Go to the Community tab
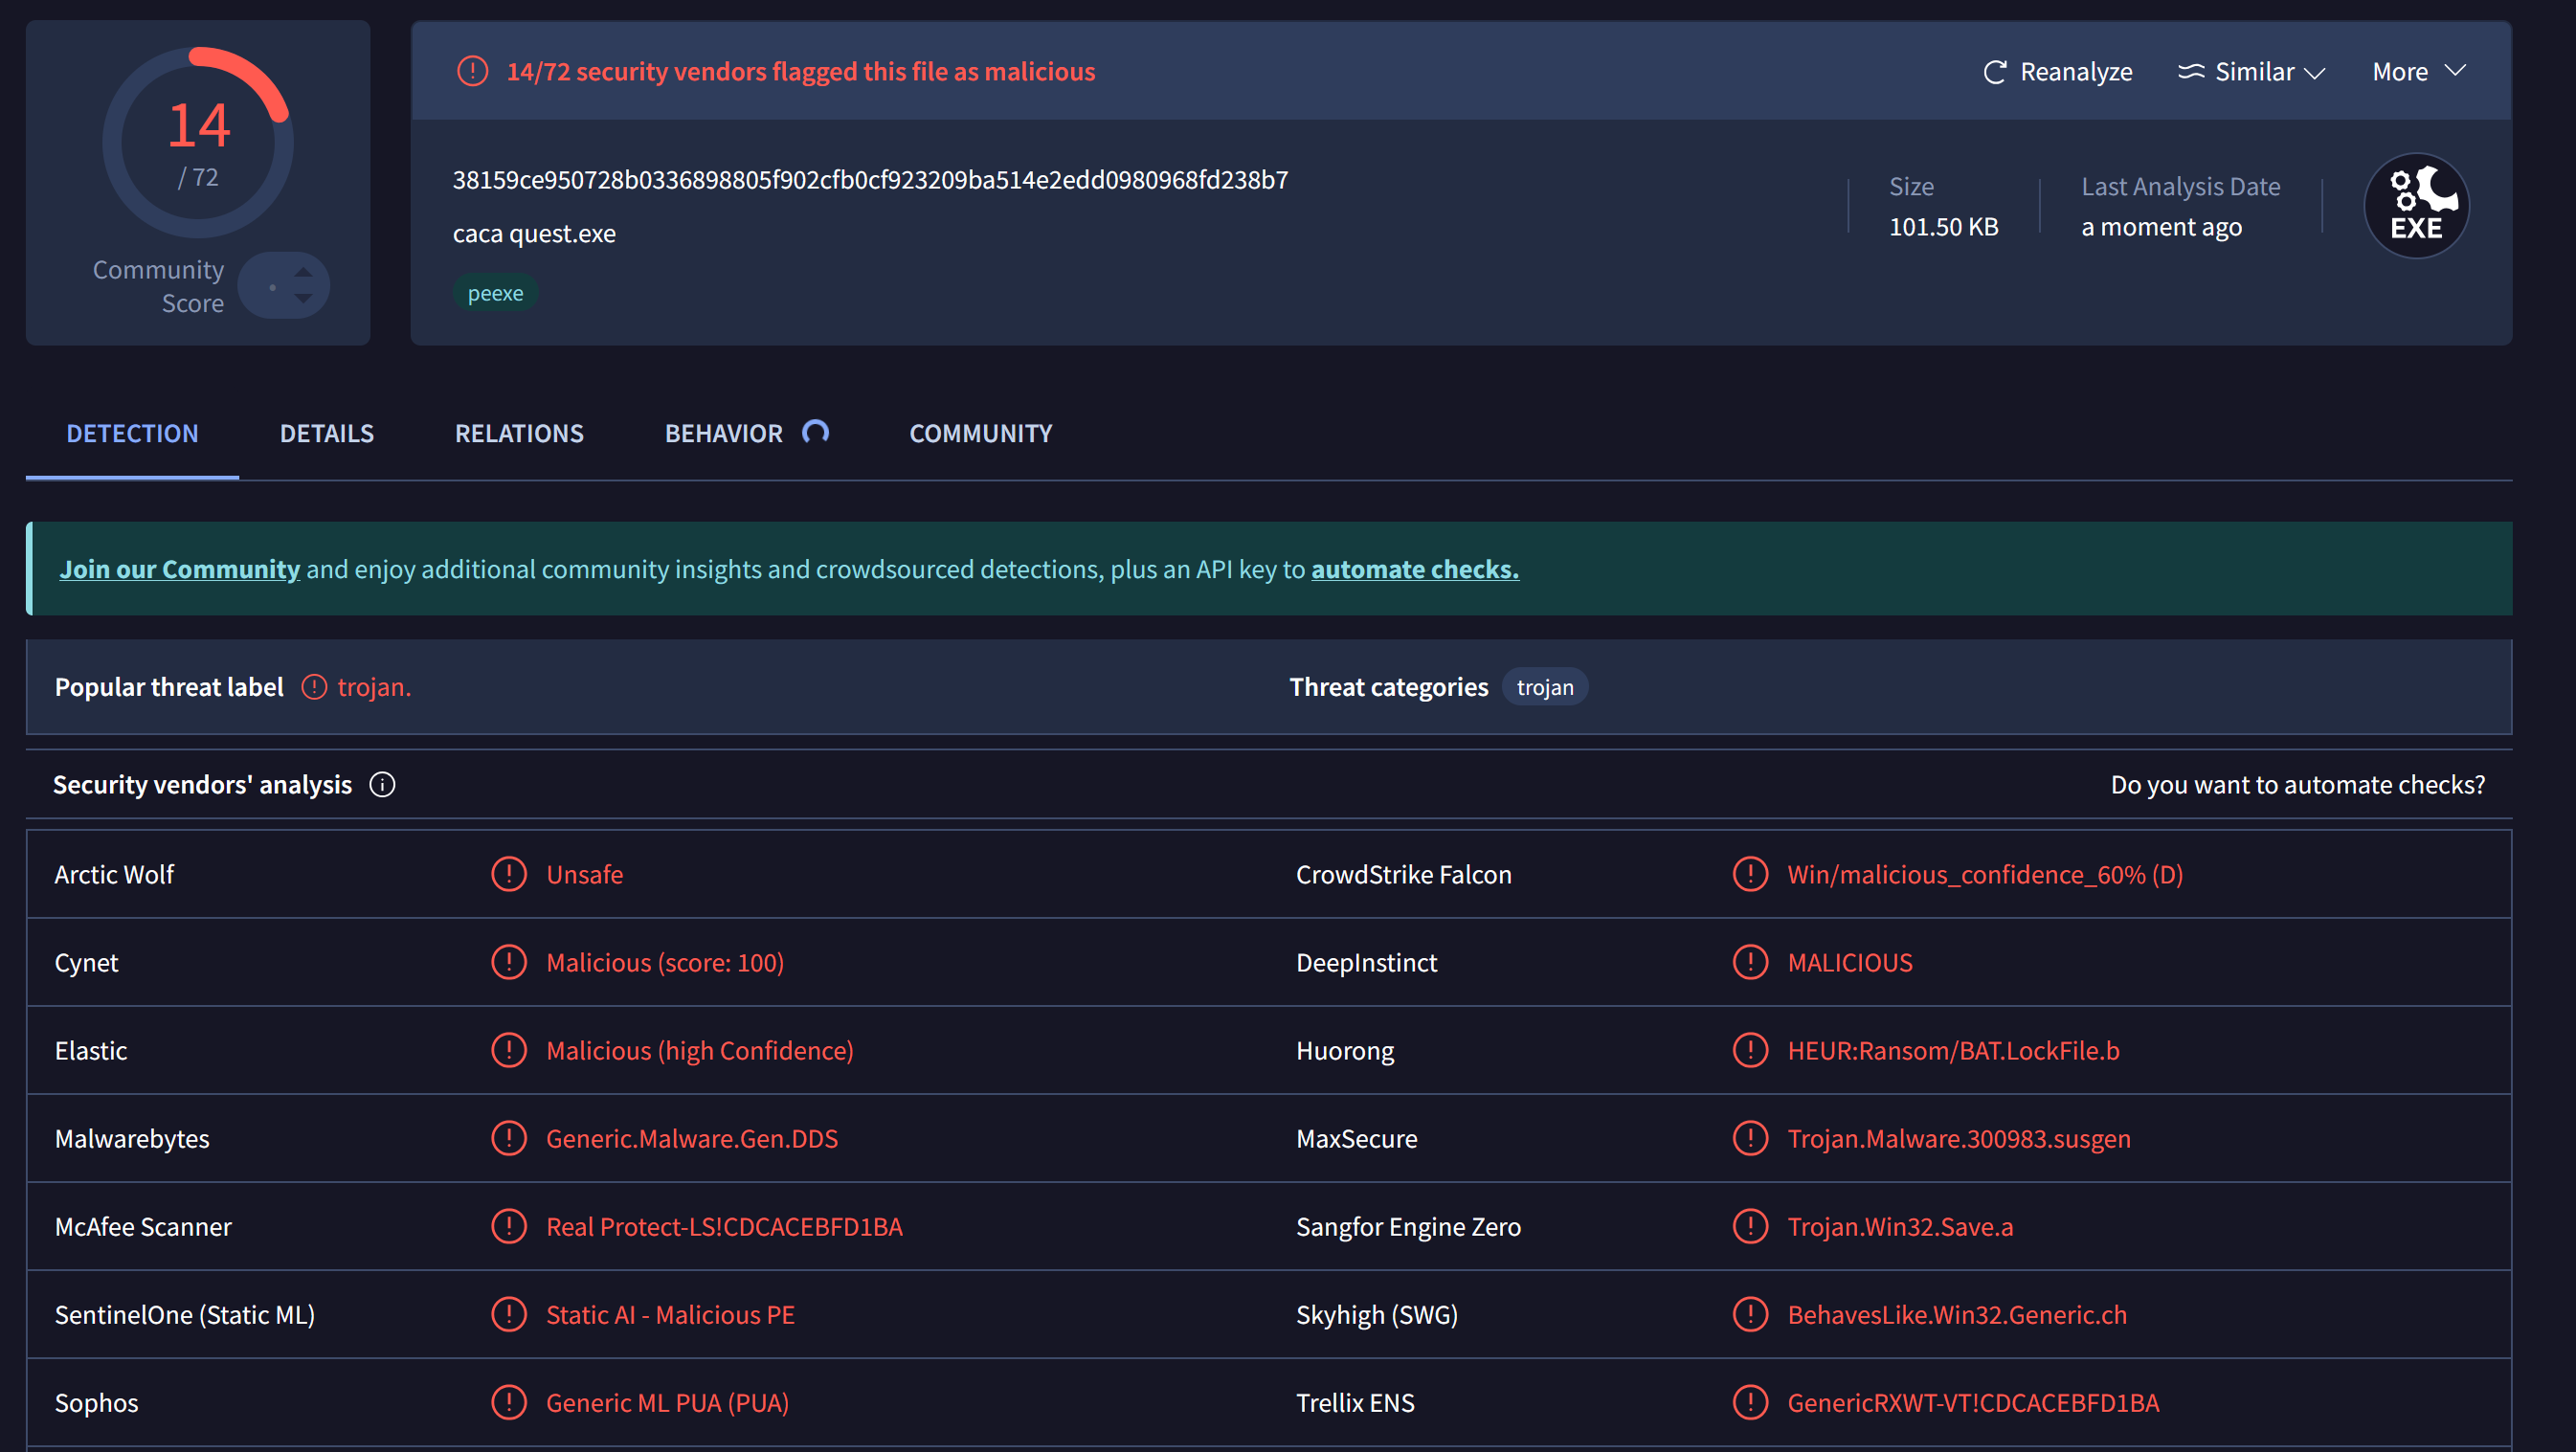2576x1452 pixels. pos(980,433)
